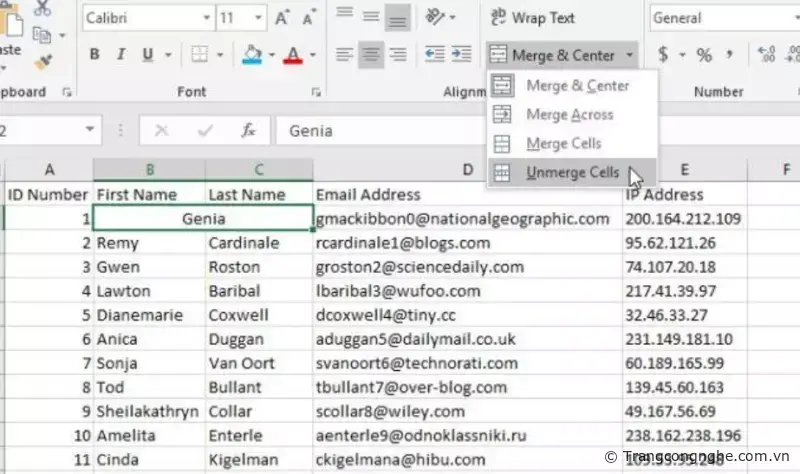Screen dimensions: 800x474
Task: Click the Format Painter brush icon
Action: click(x=42, y=62)
